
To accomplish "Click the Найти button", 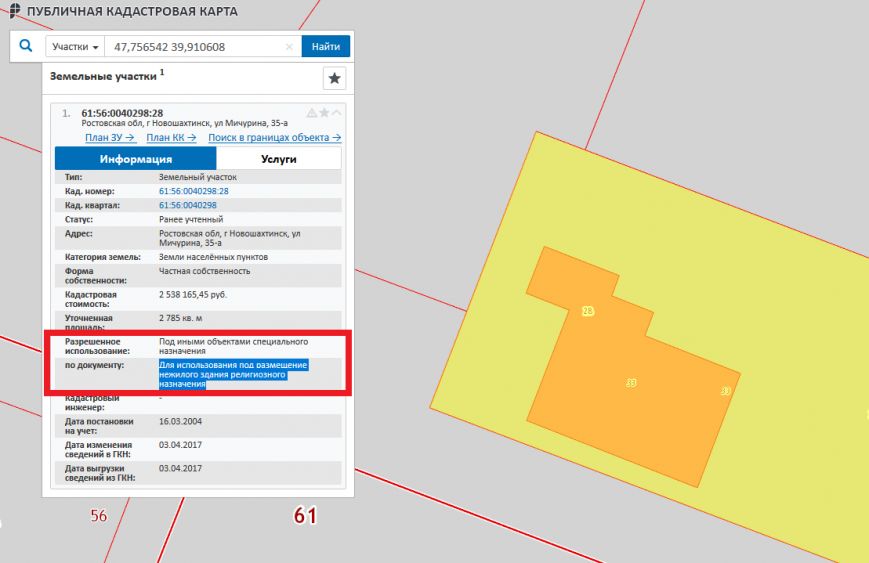I will (x=326, y=47).
